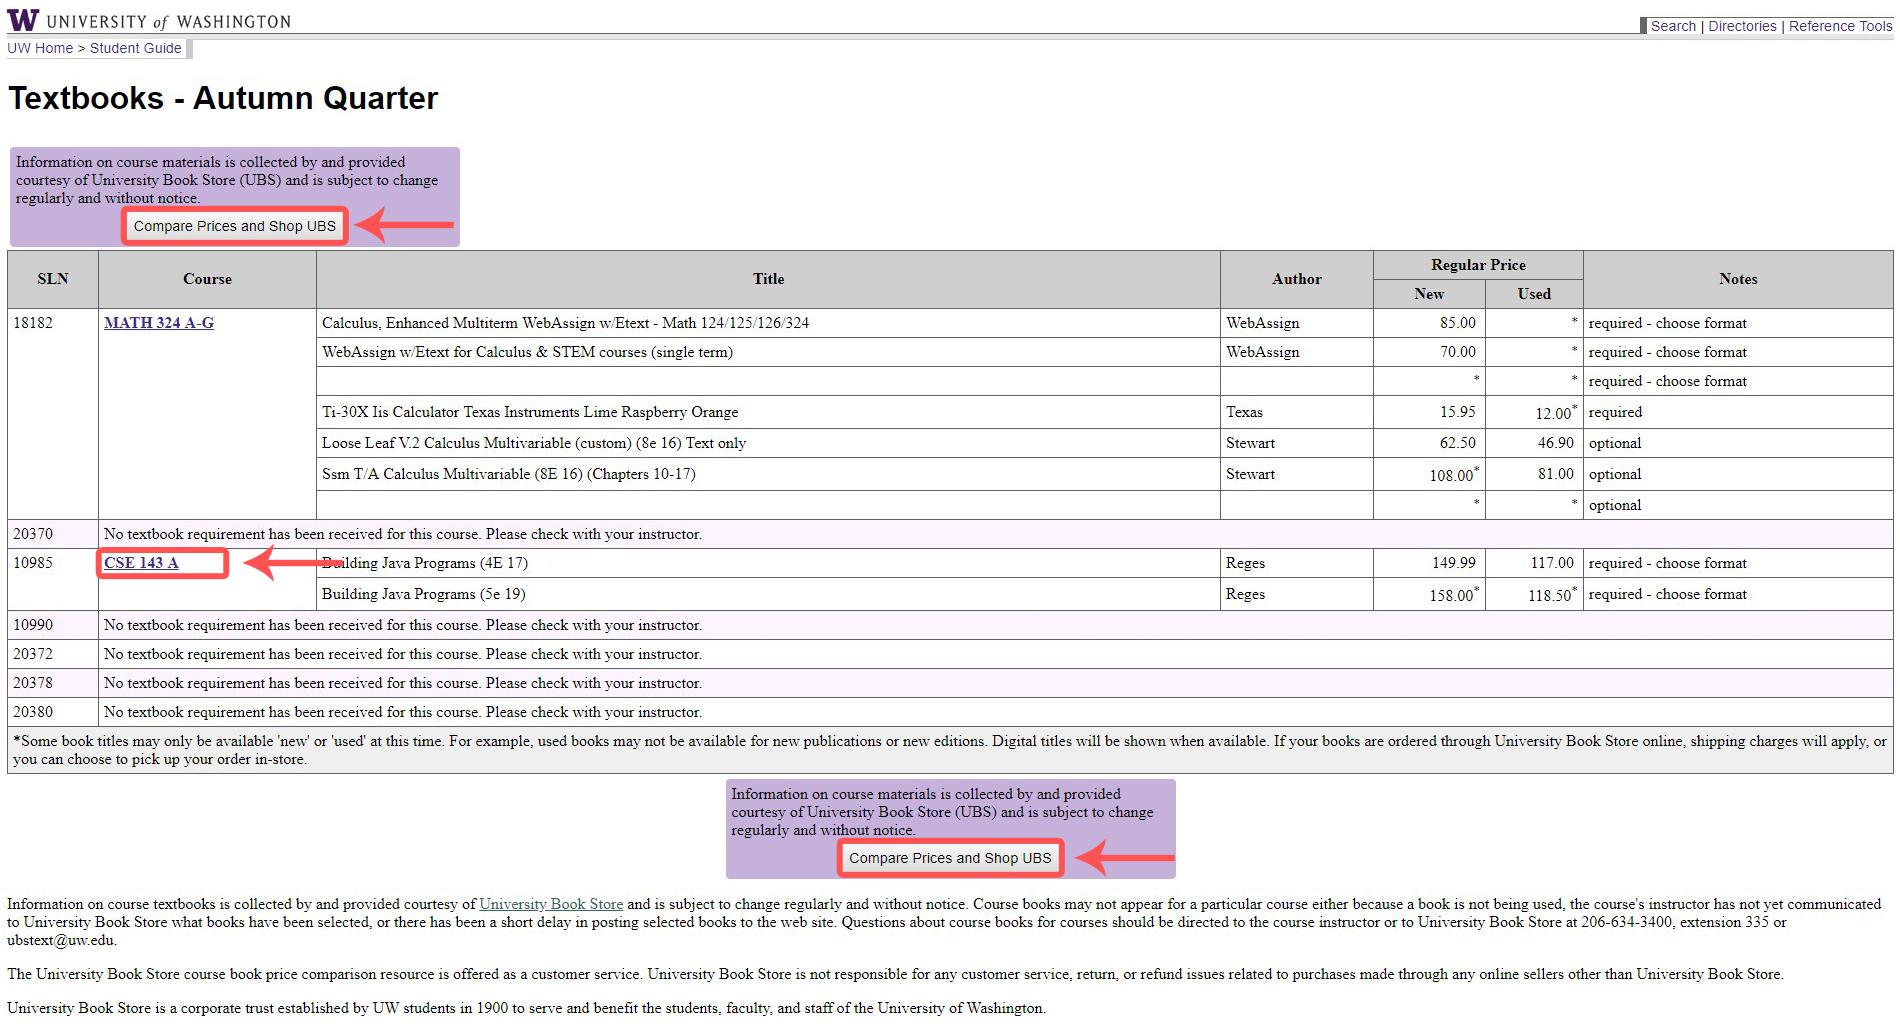This screenshot has width=1900, height=1029.
Task: Select title Building Java Programs (5e 19)
Action: (x=423, y=594)
